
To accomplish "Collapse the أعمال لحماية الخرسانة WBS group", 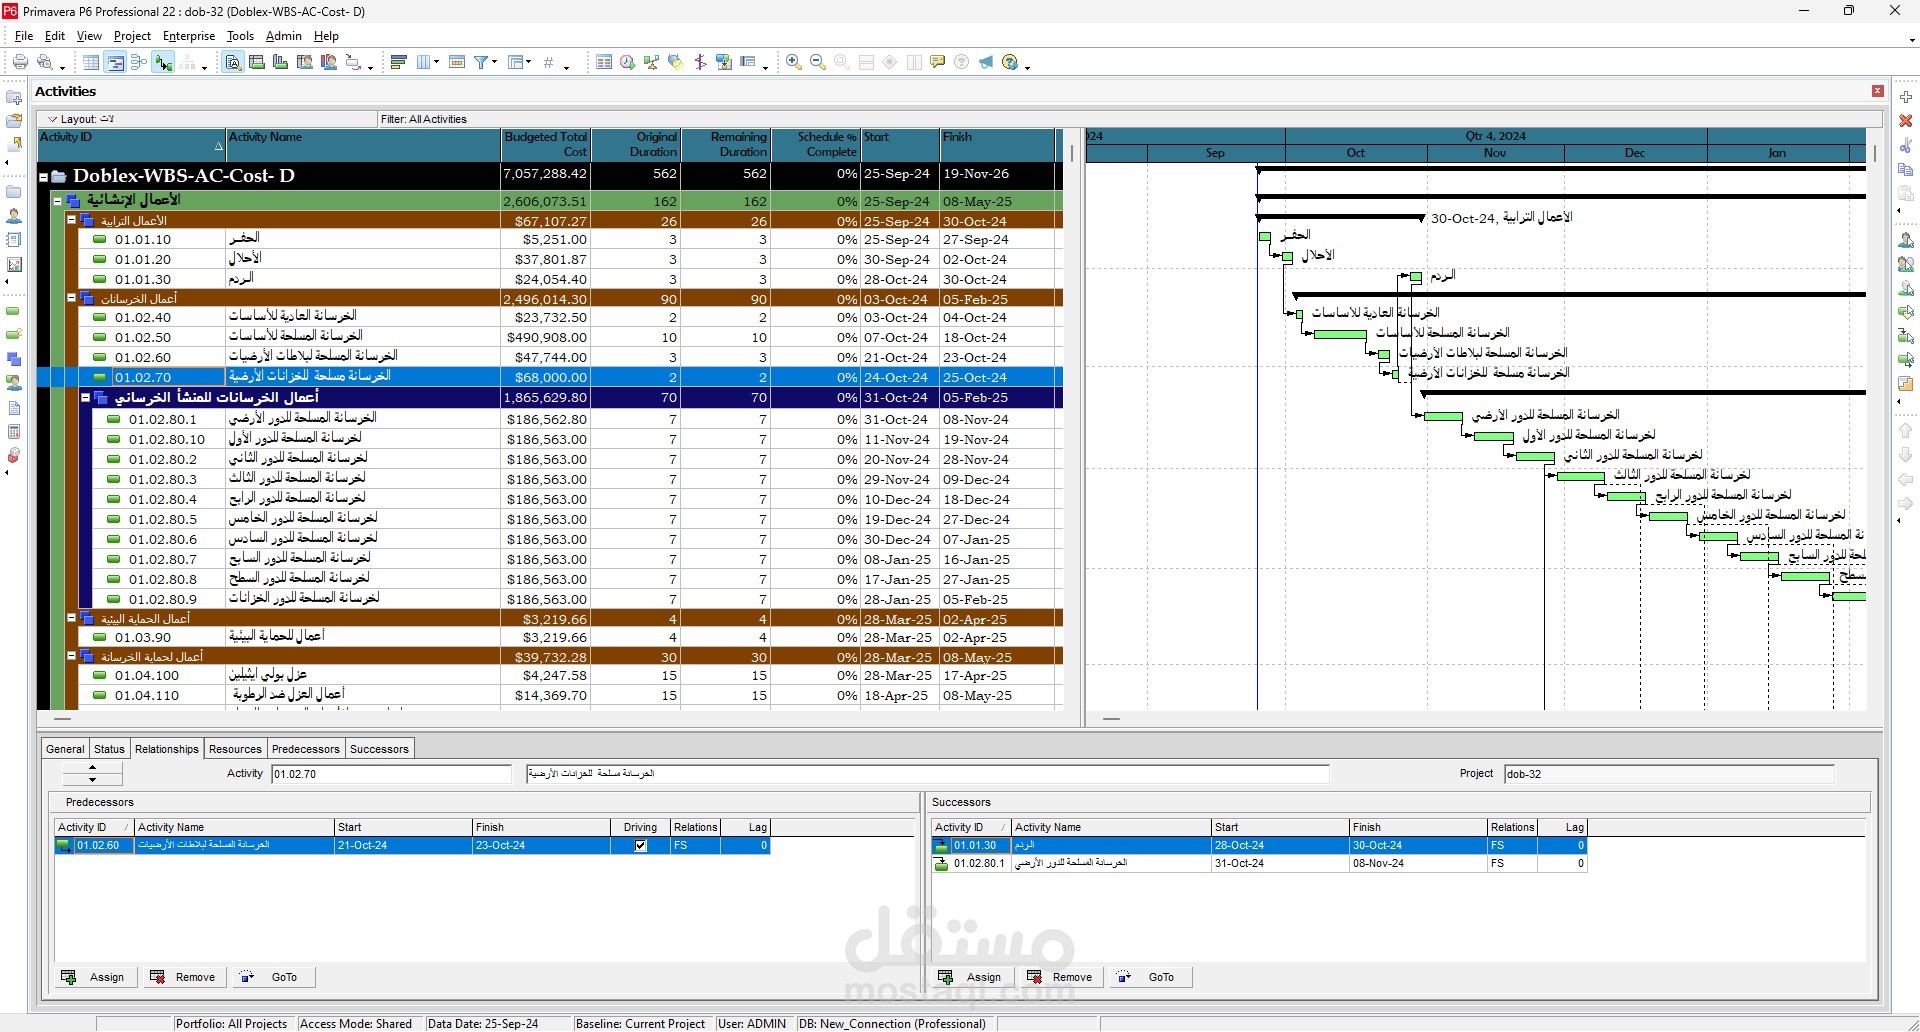I will [72, 656].
